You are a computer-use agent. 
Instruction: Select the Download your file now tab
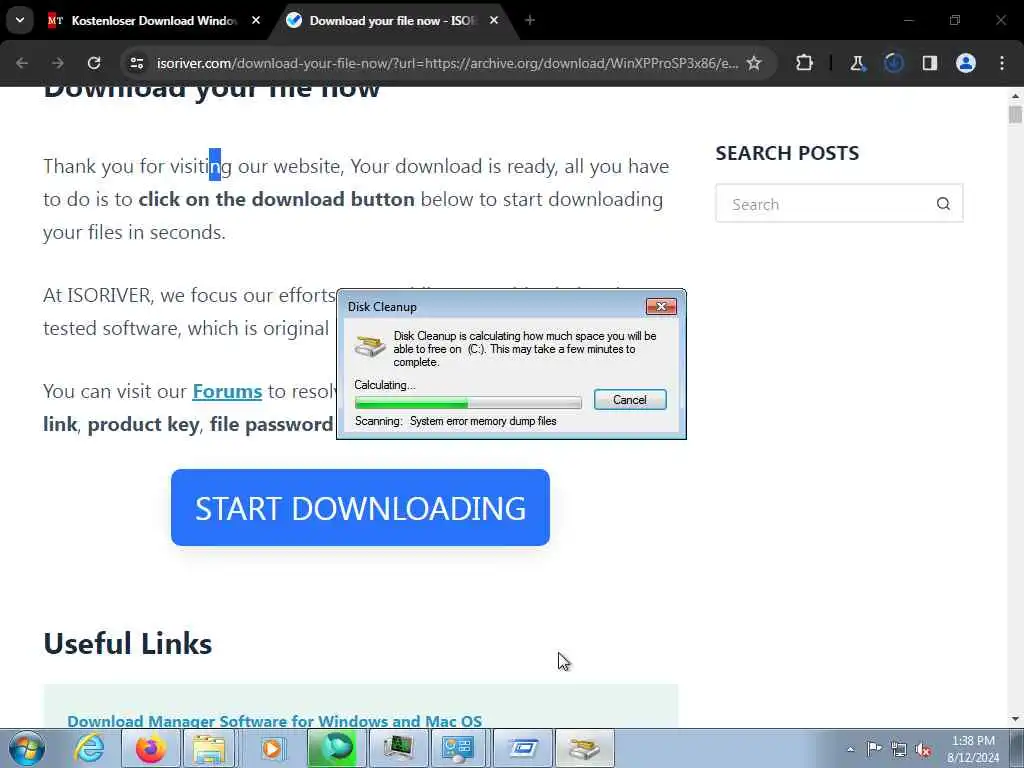(x=394, y=21)
